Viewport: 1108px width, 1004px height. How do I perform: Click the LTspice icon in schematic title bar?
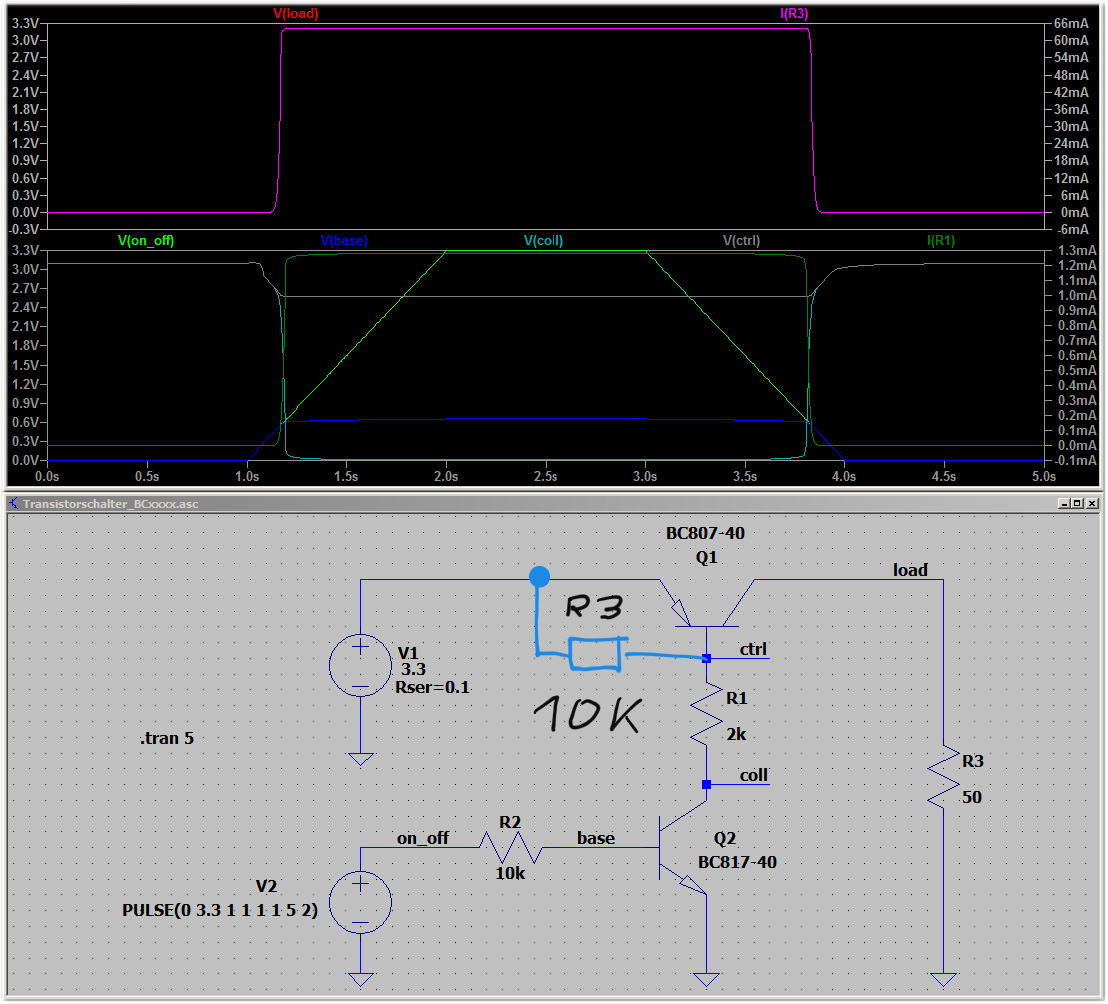13,503
